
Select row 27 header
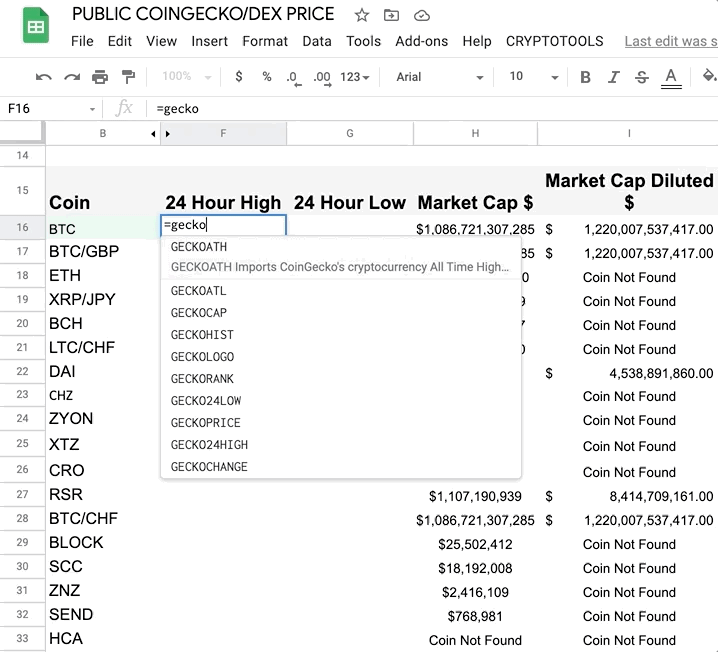[x=22, y=494]
